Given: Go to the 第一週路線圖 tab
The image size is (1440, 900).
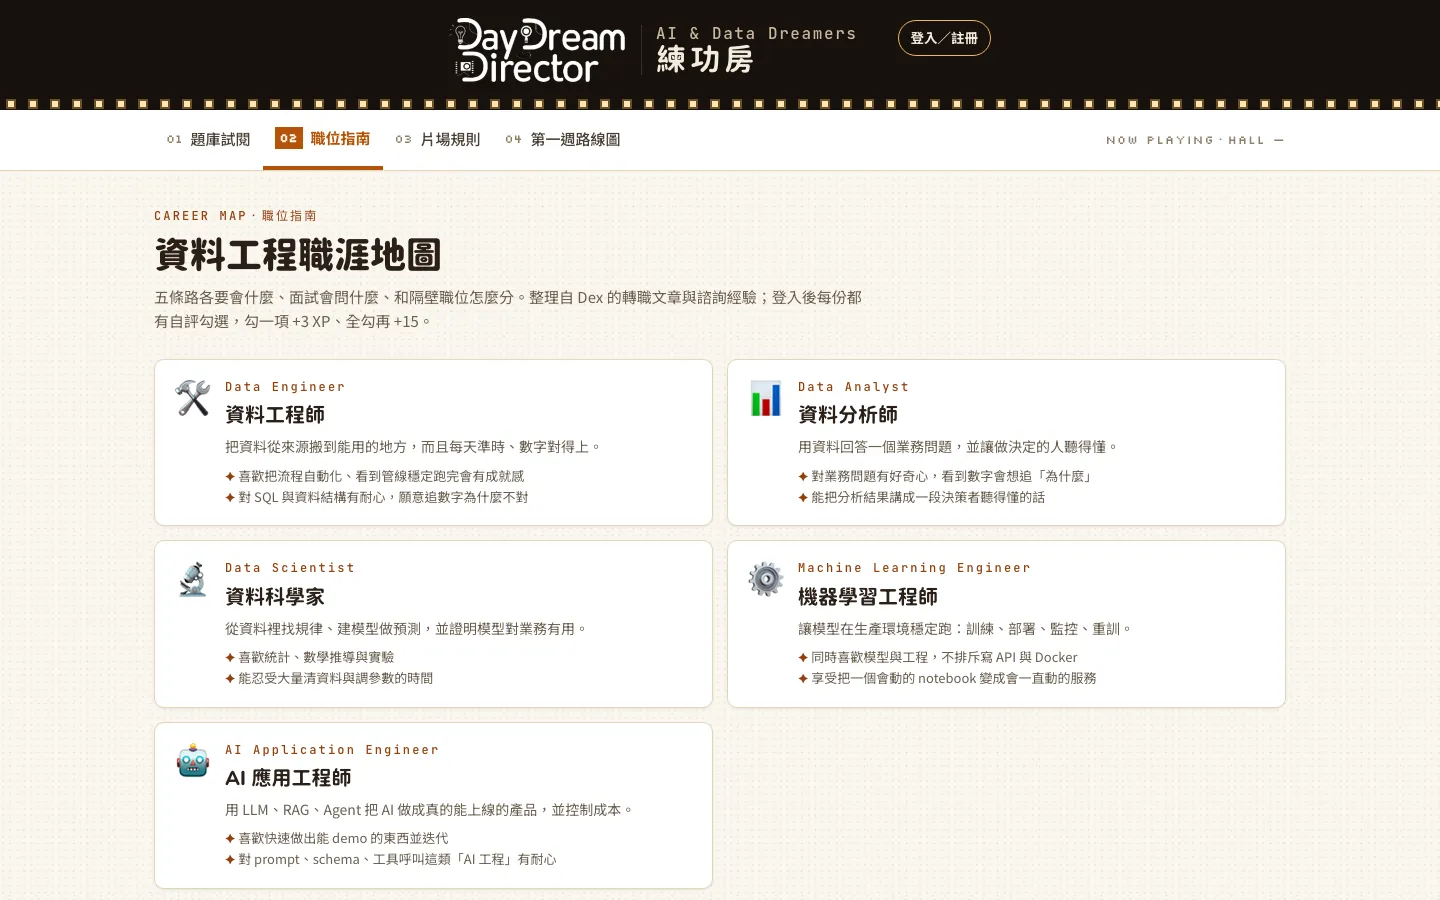Looking at the screenshot, I should click(x=563, y=139).
